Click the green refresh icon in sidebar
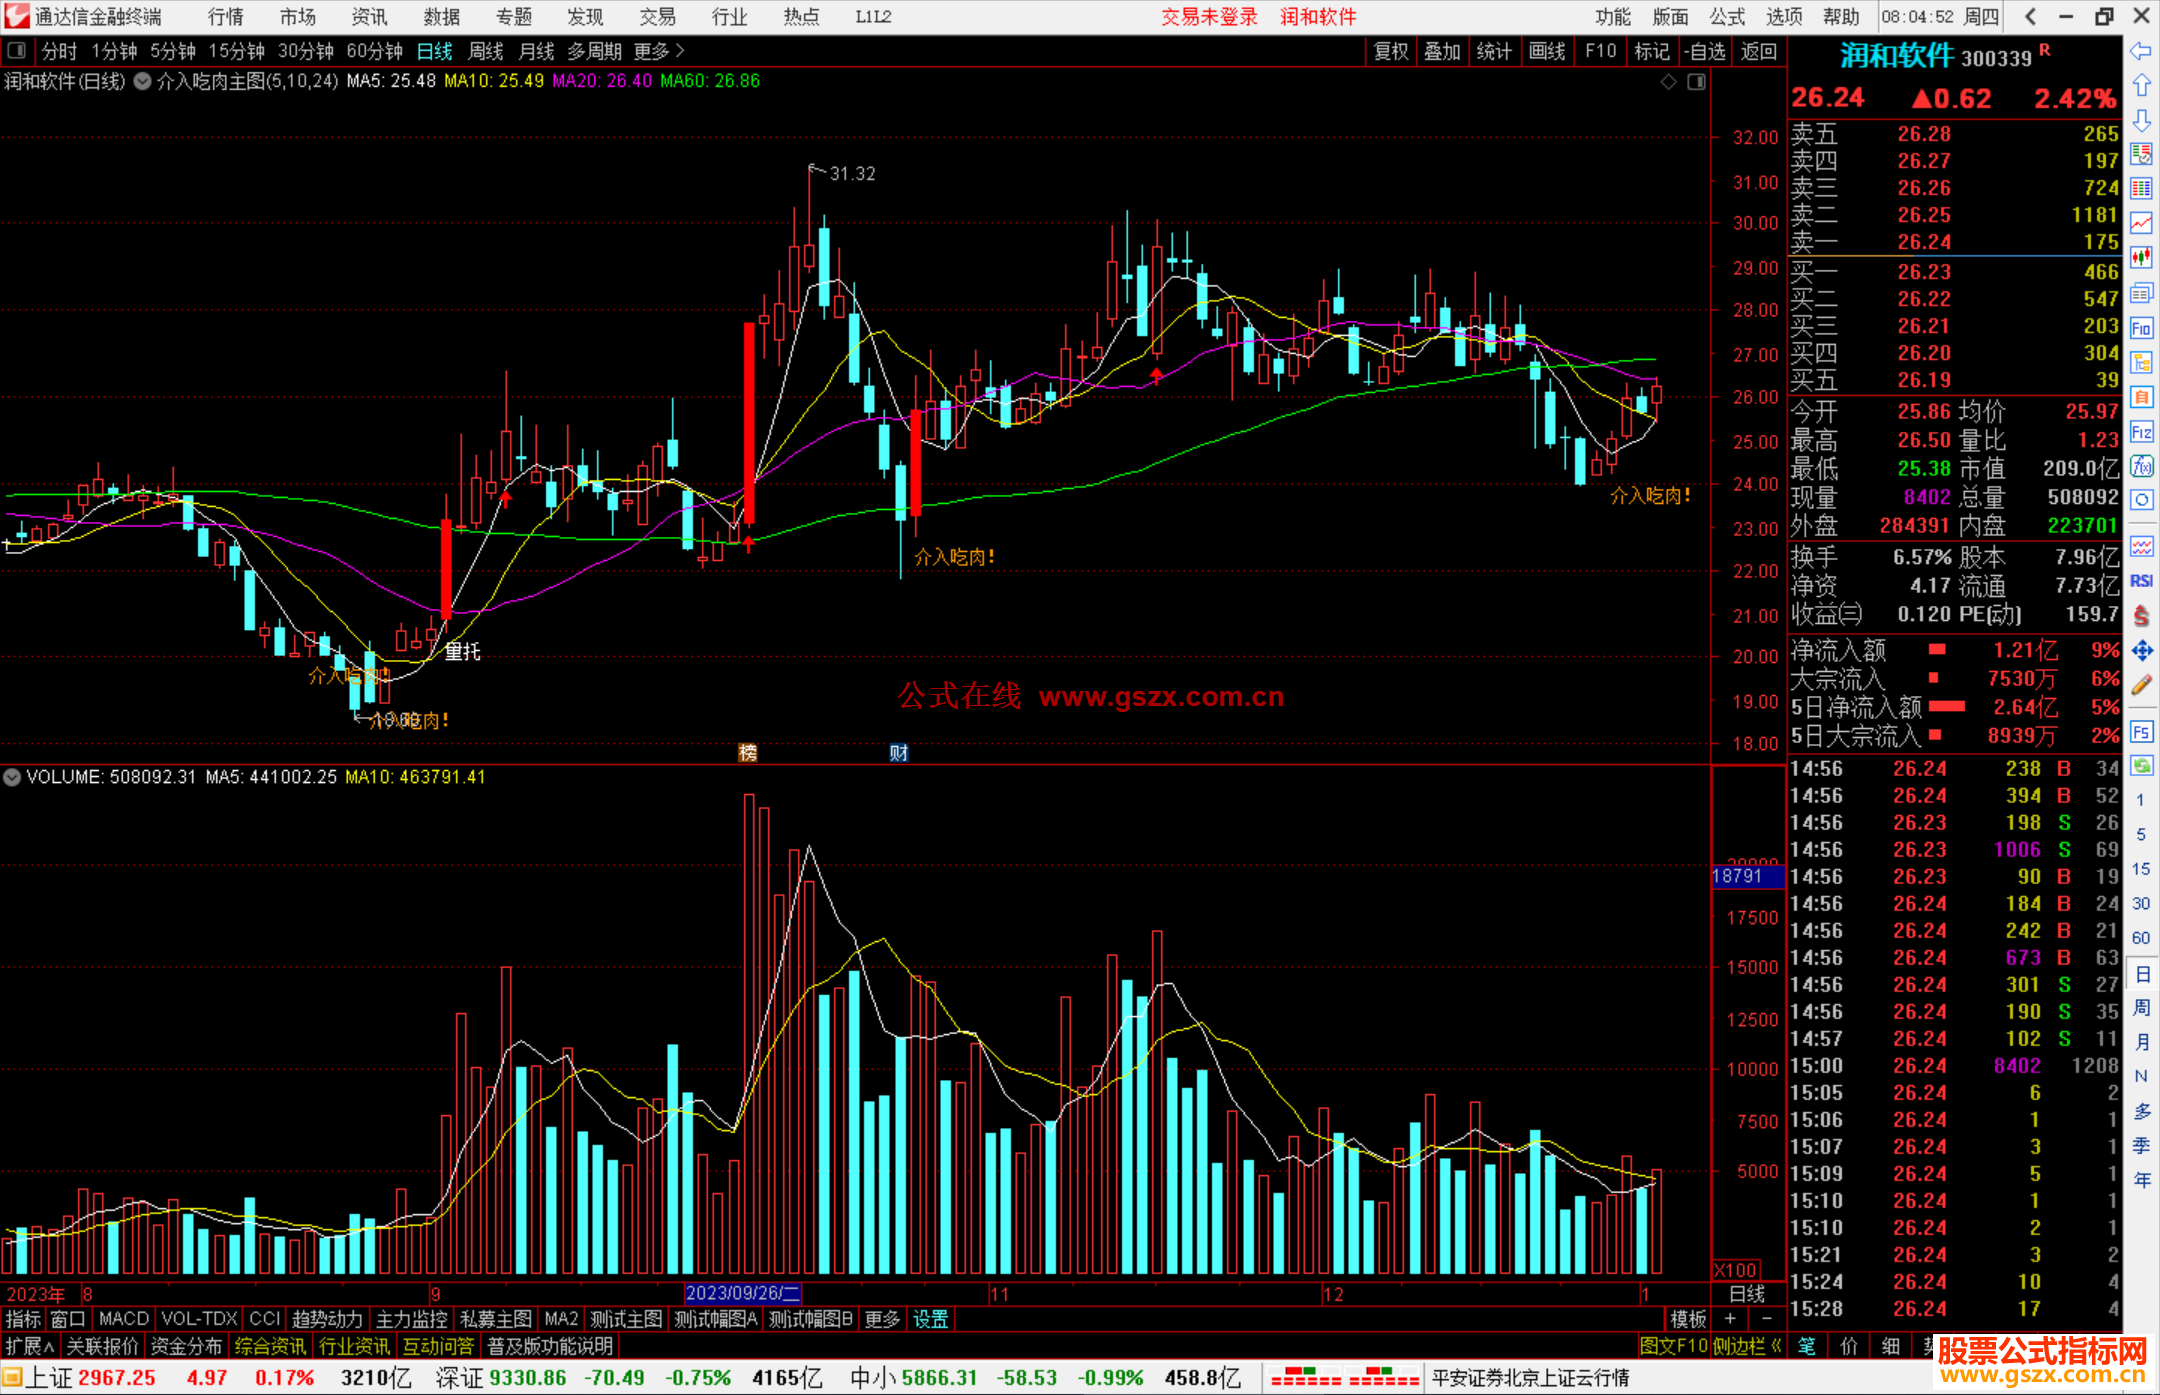This screenshot has height=1395, width=2160. [2141, 766]
